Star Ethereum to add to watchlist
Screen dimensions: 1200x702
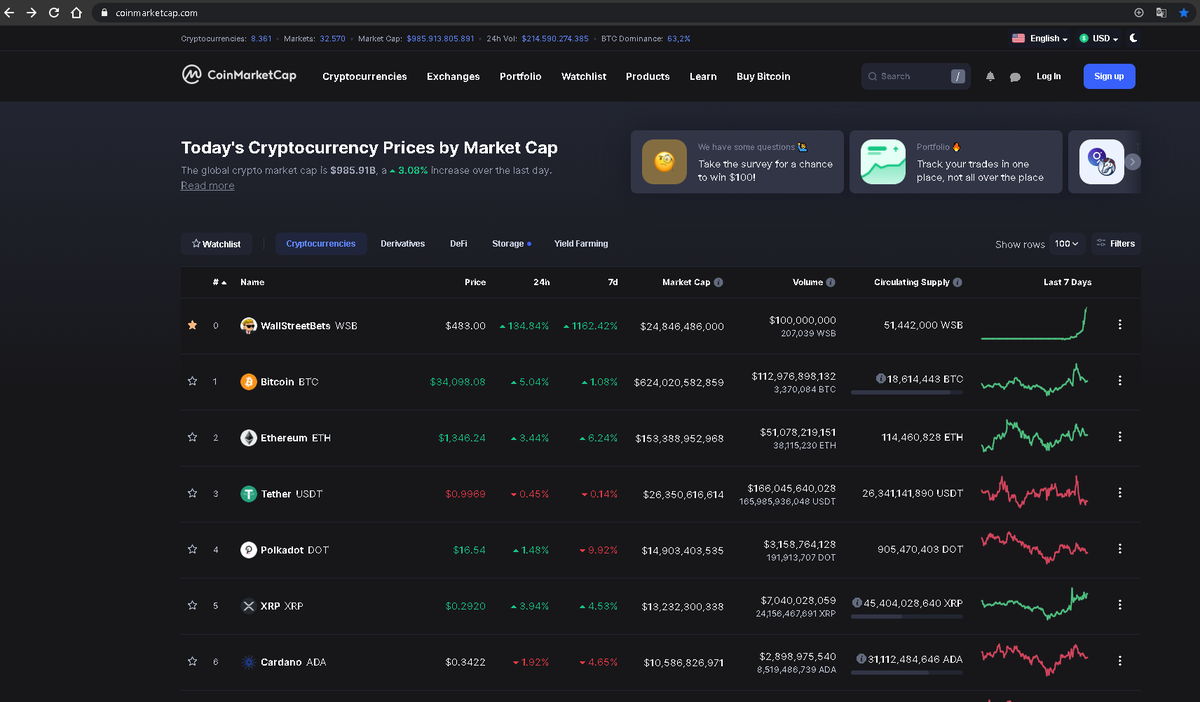click(x=192, y=437)
